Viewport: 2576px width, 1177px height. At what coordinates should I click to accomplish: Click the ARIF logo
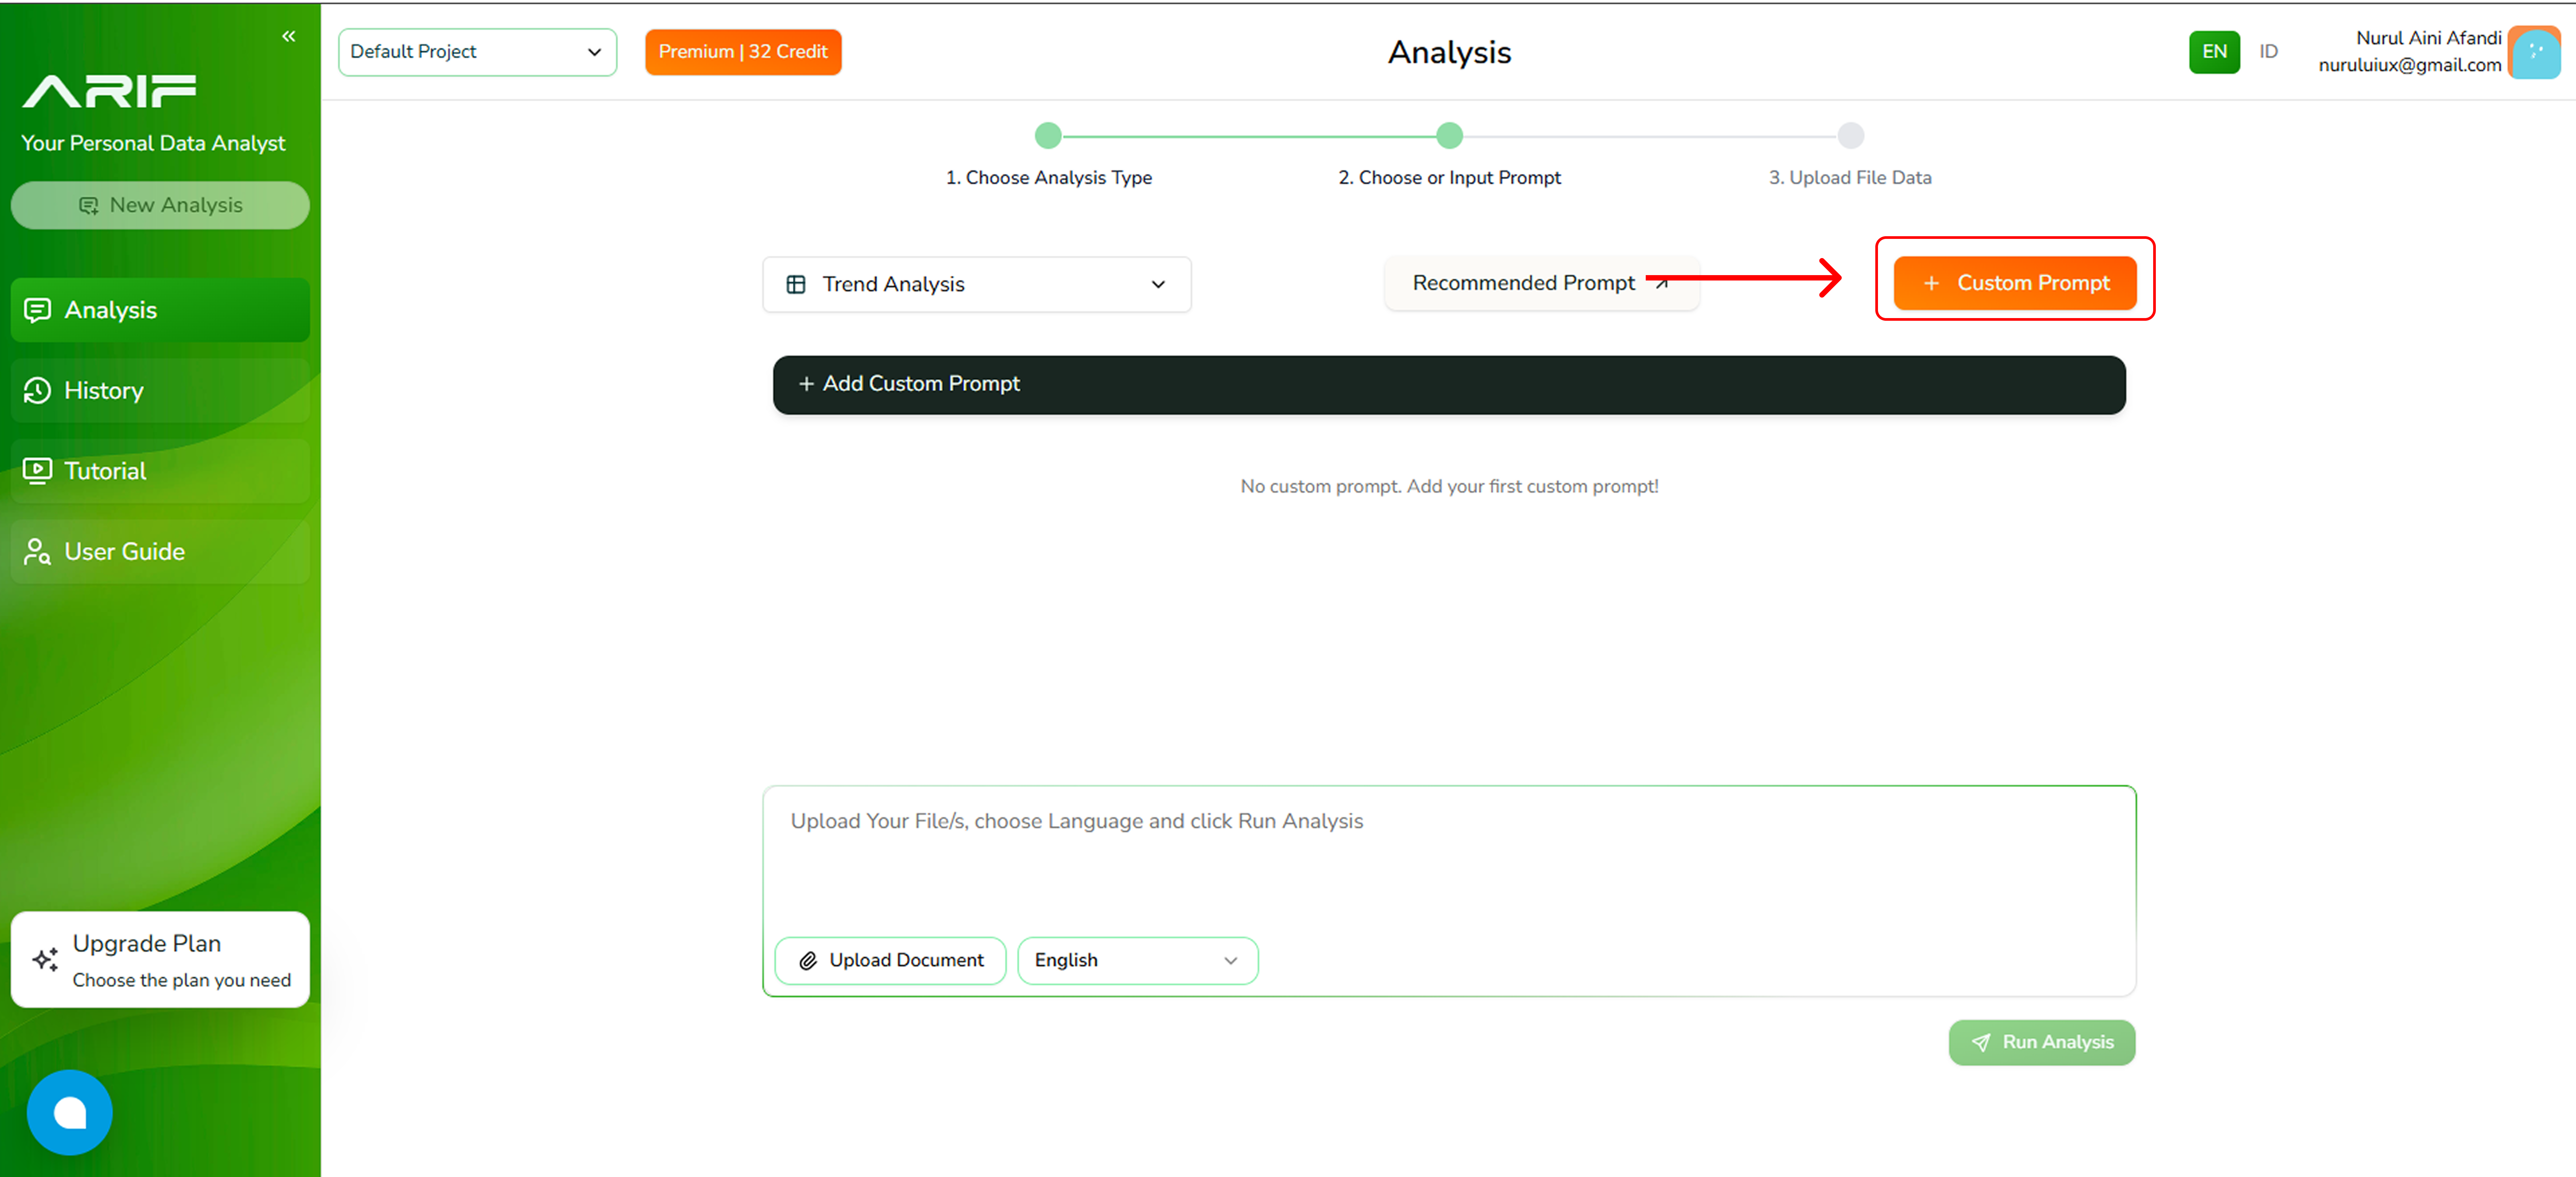(109, 91)
